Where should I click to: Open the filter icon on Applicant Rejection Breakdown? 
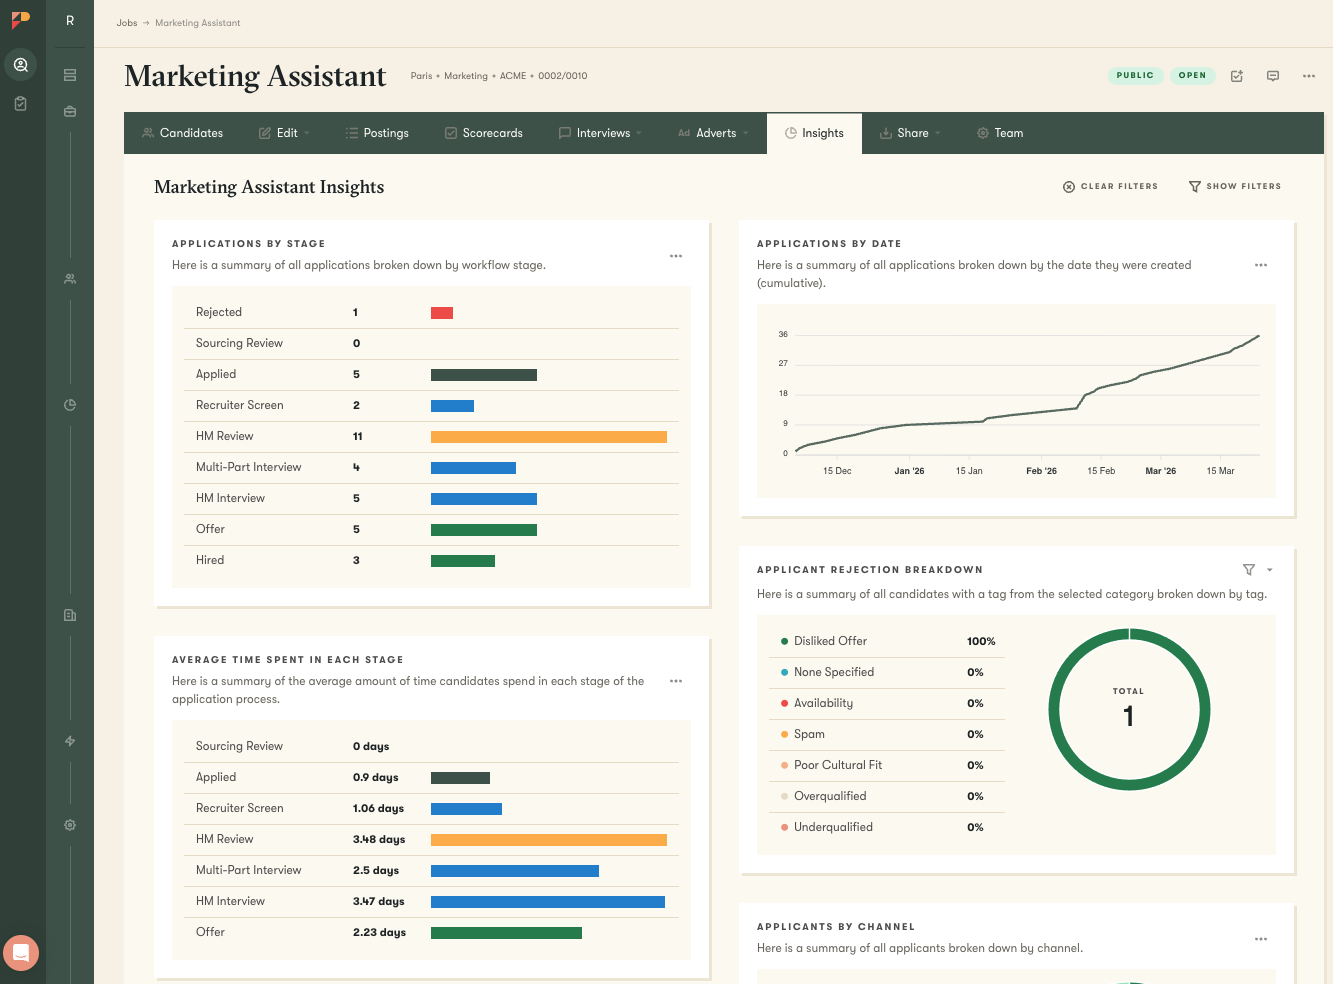[1248, 569]
